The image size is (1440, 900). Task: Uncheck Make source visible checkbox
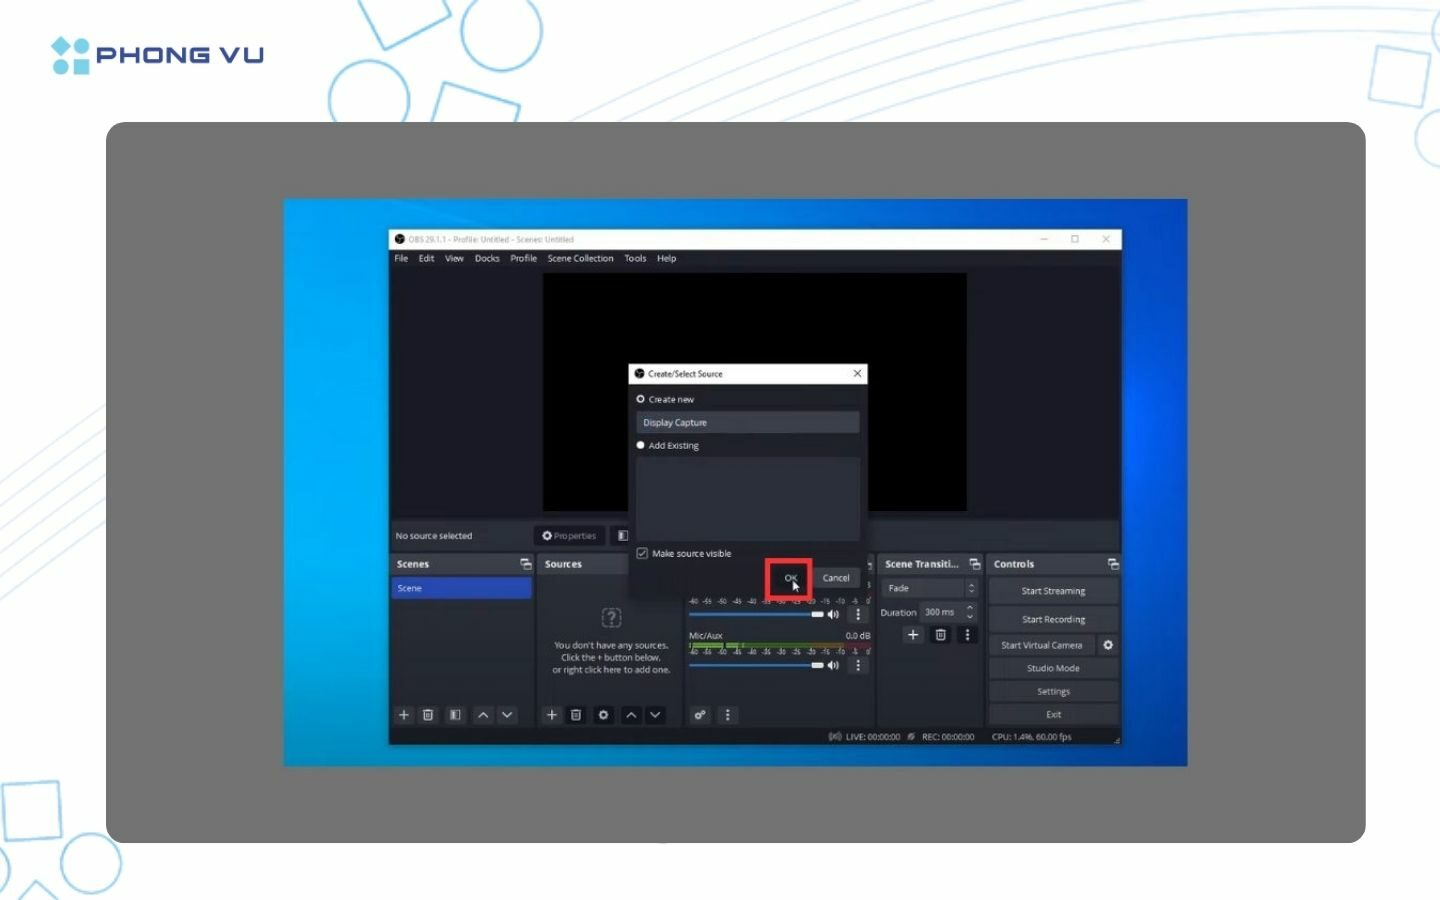[x=642, y=553]
